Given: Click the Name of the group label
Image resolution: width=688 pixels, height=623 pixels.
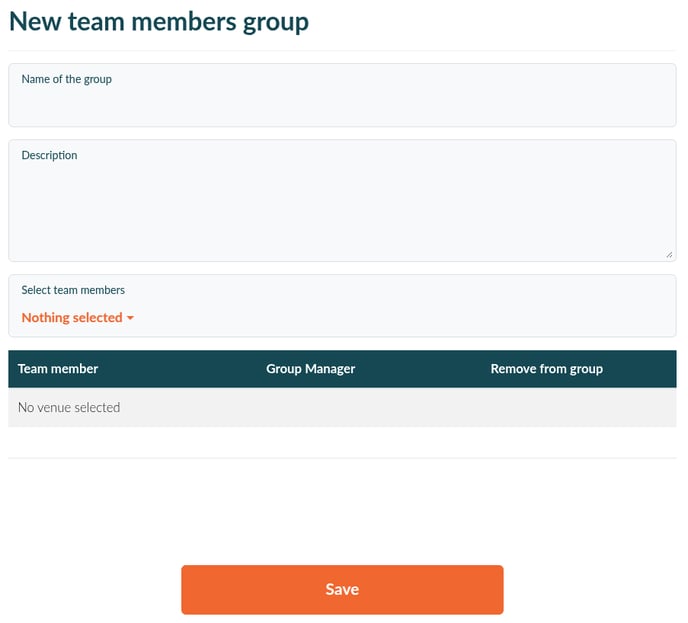Looking at the screenshot, I should point(66,79).
